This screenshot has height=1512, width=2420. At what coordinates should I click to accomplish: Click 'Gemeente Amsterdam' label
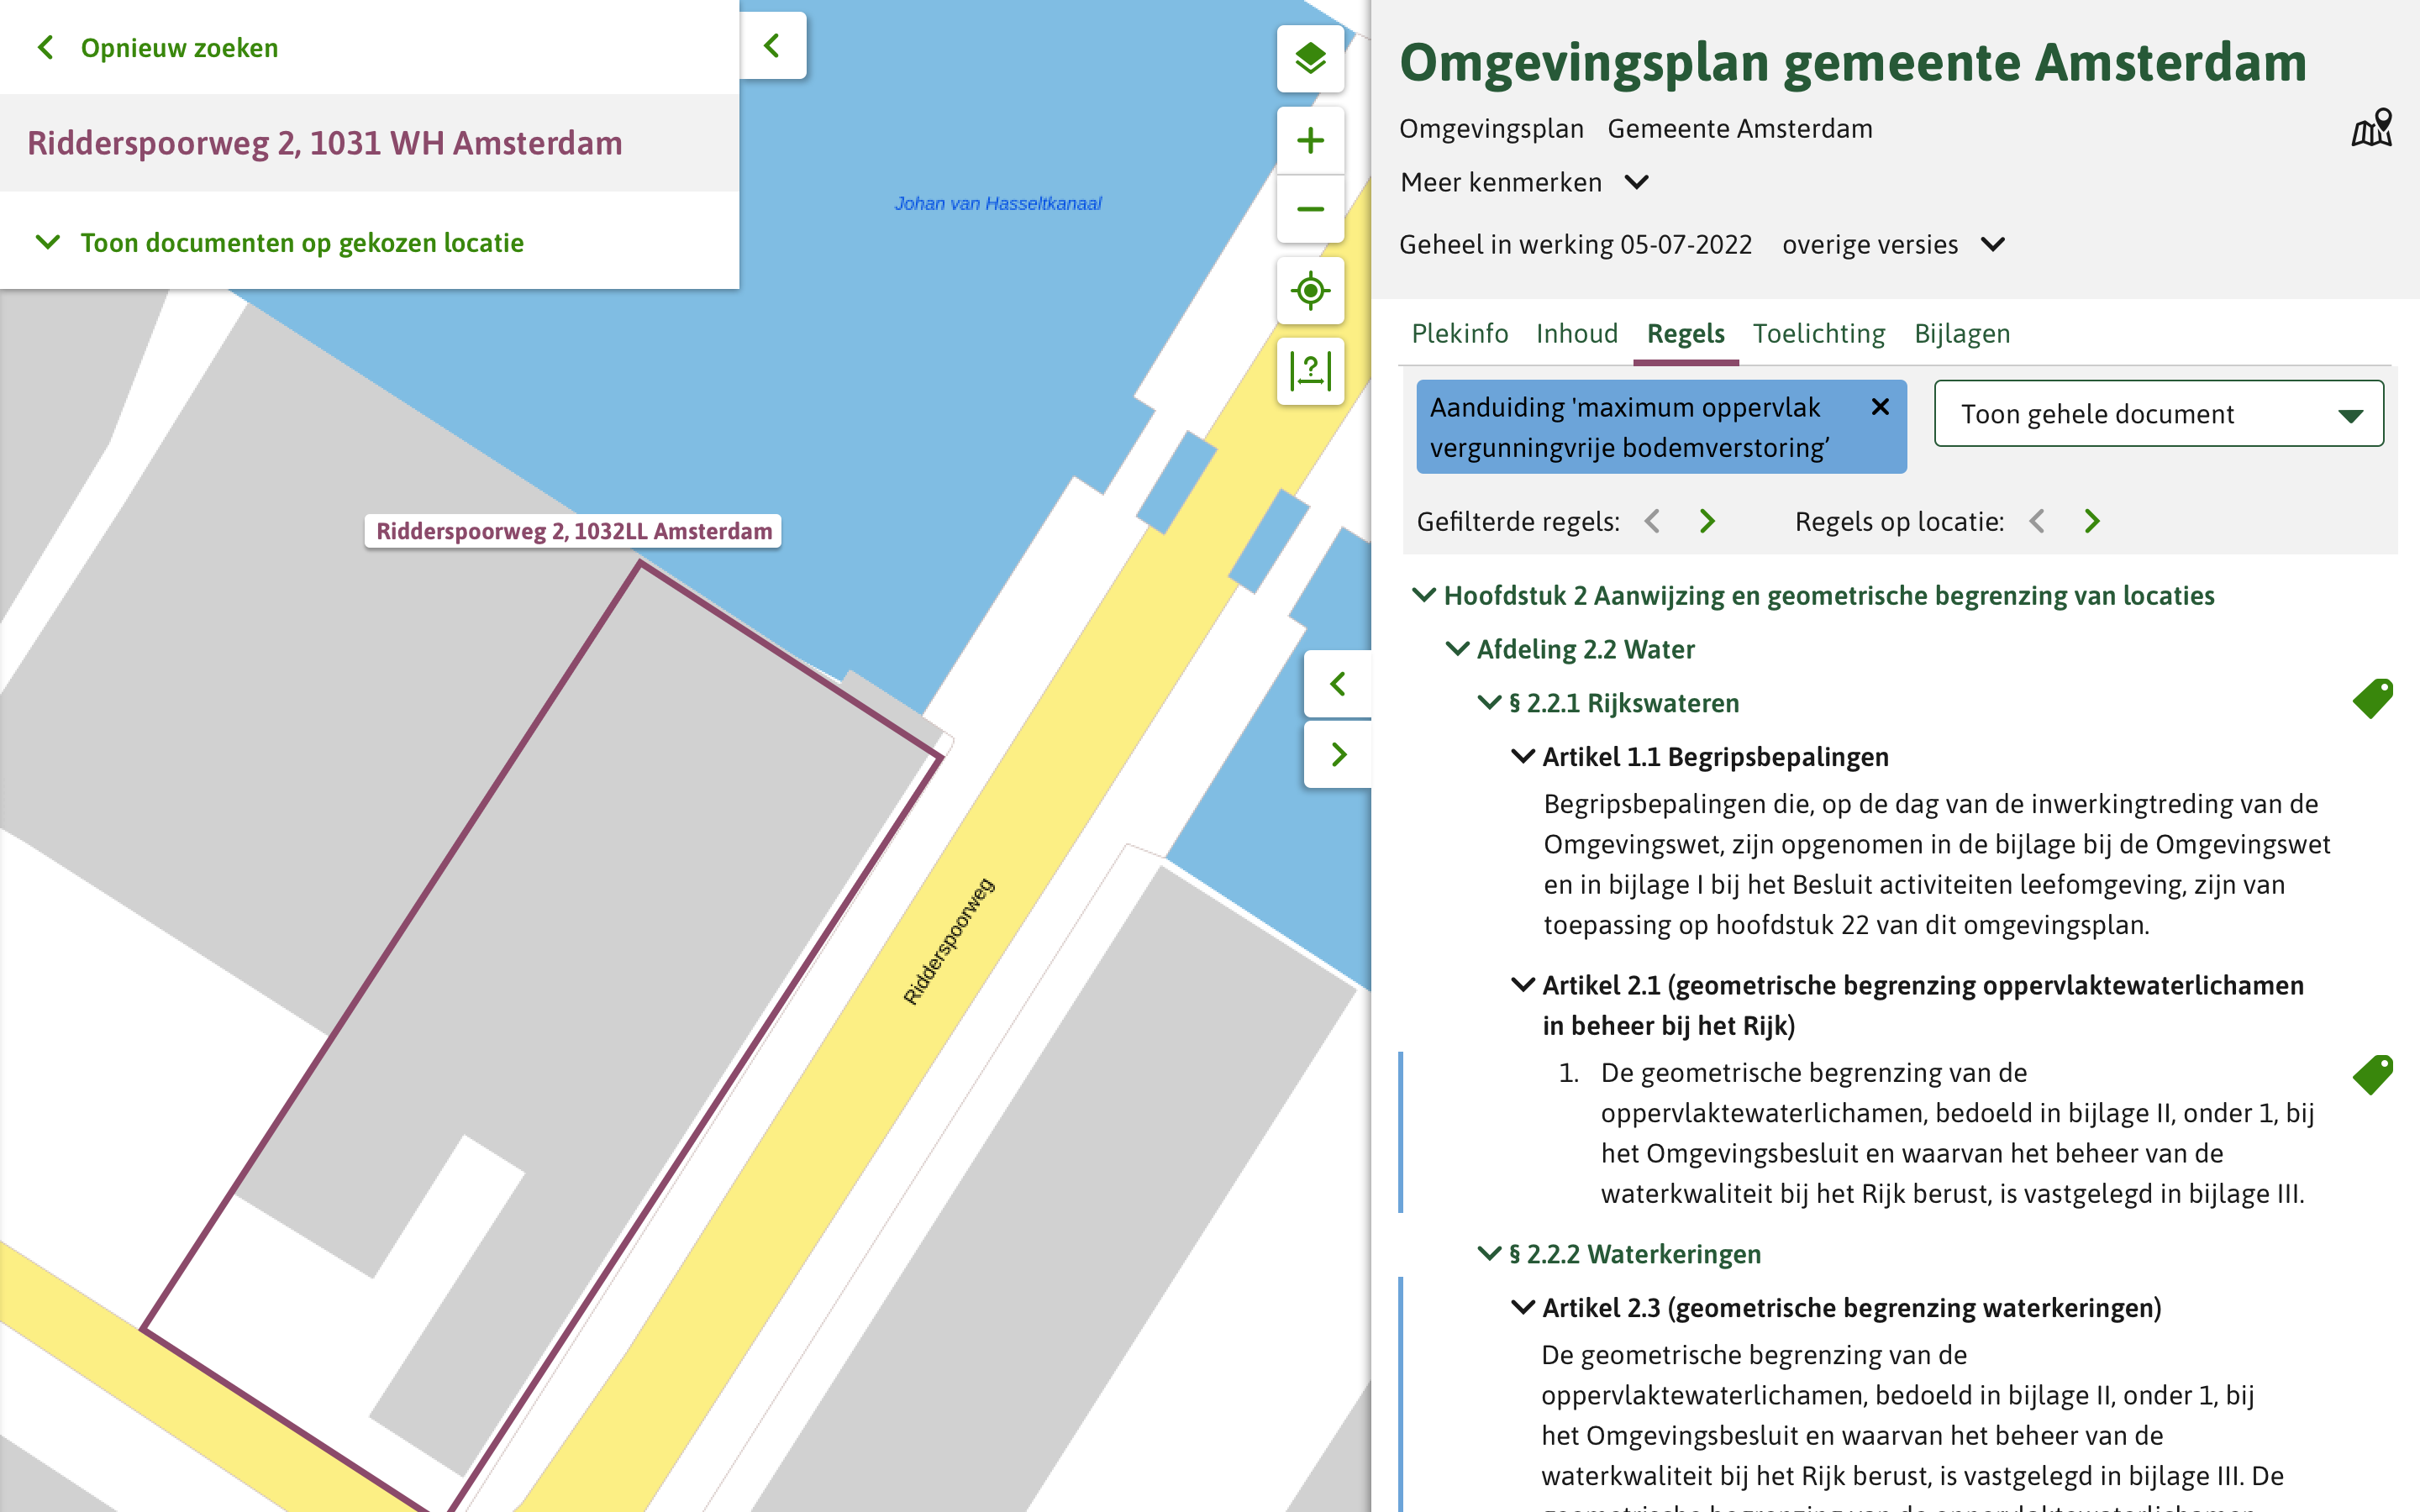[1740, 128]
